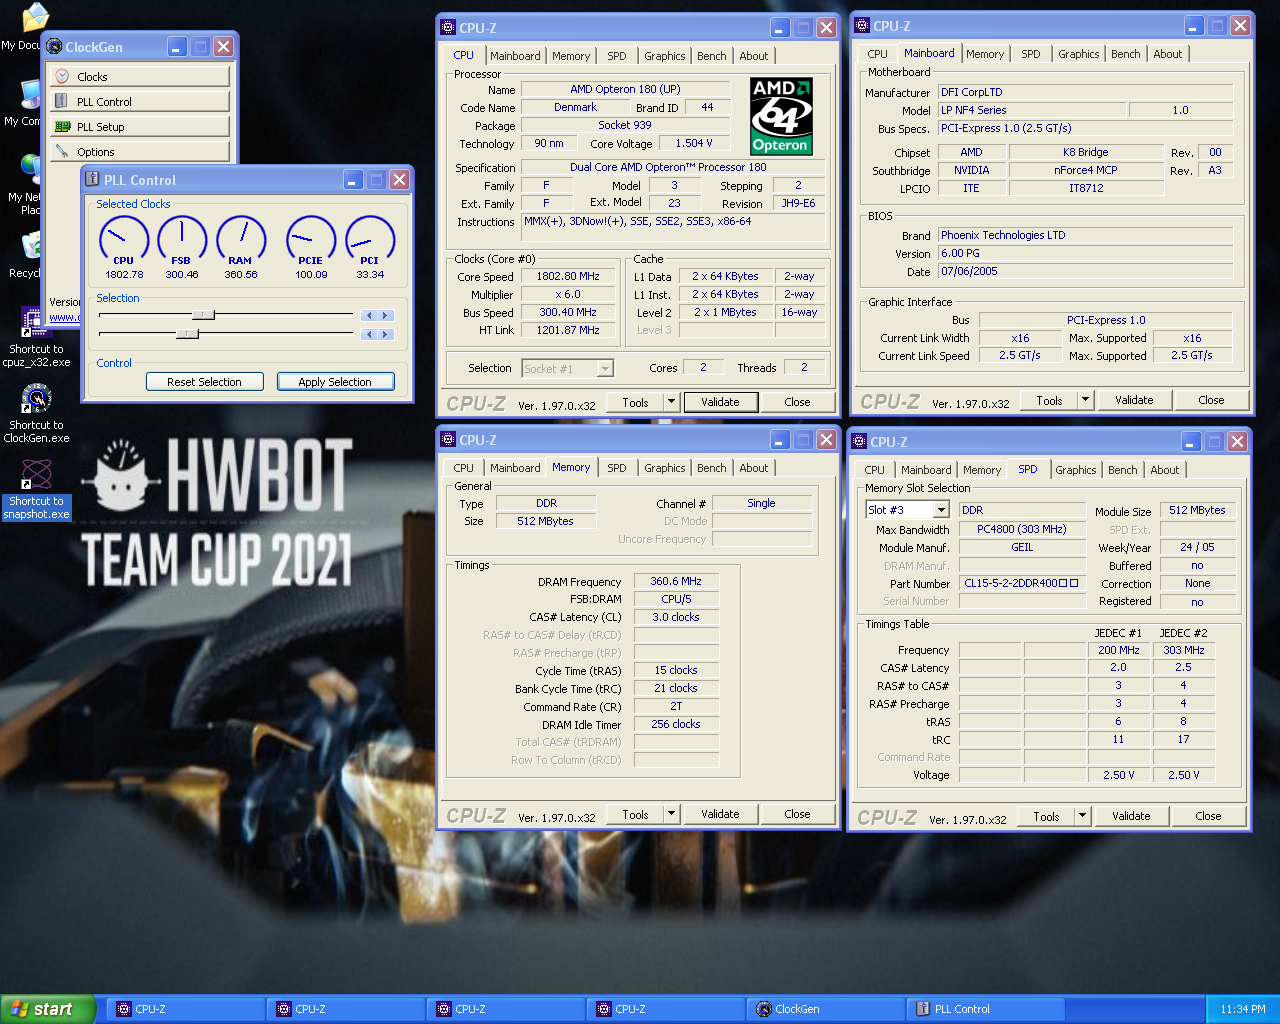Click the lower slider thumb in PLL Control
Viewport: 1280px width, 1024px height.
(x=187, y=334)
